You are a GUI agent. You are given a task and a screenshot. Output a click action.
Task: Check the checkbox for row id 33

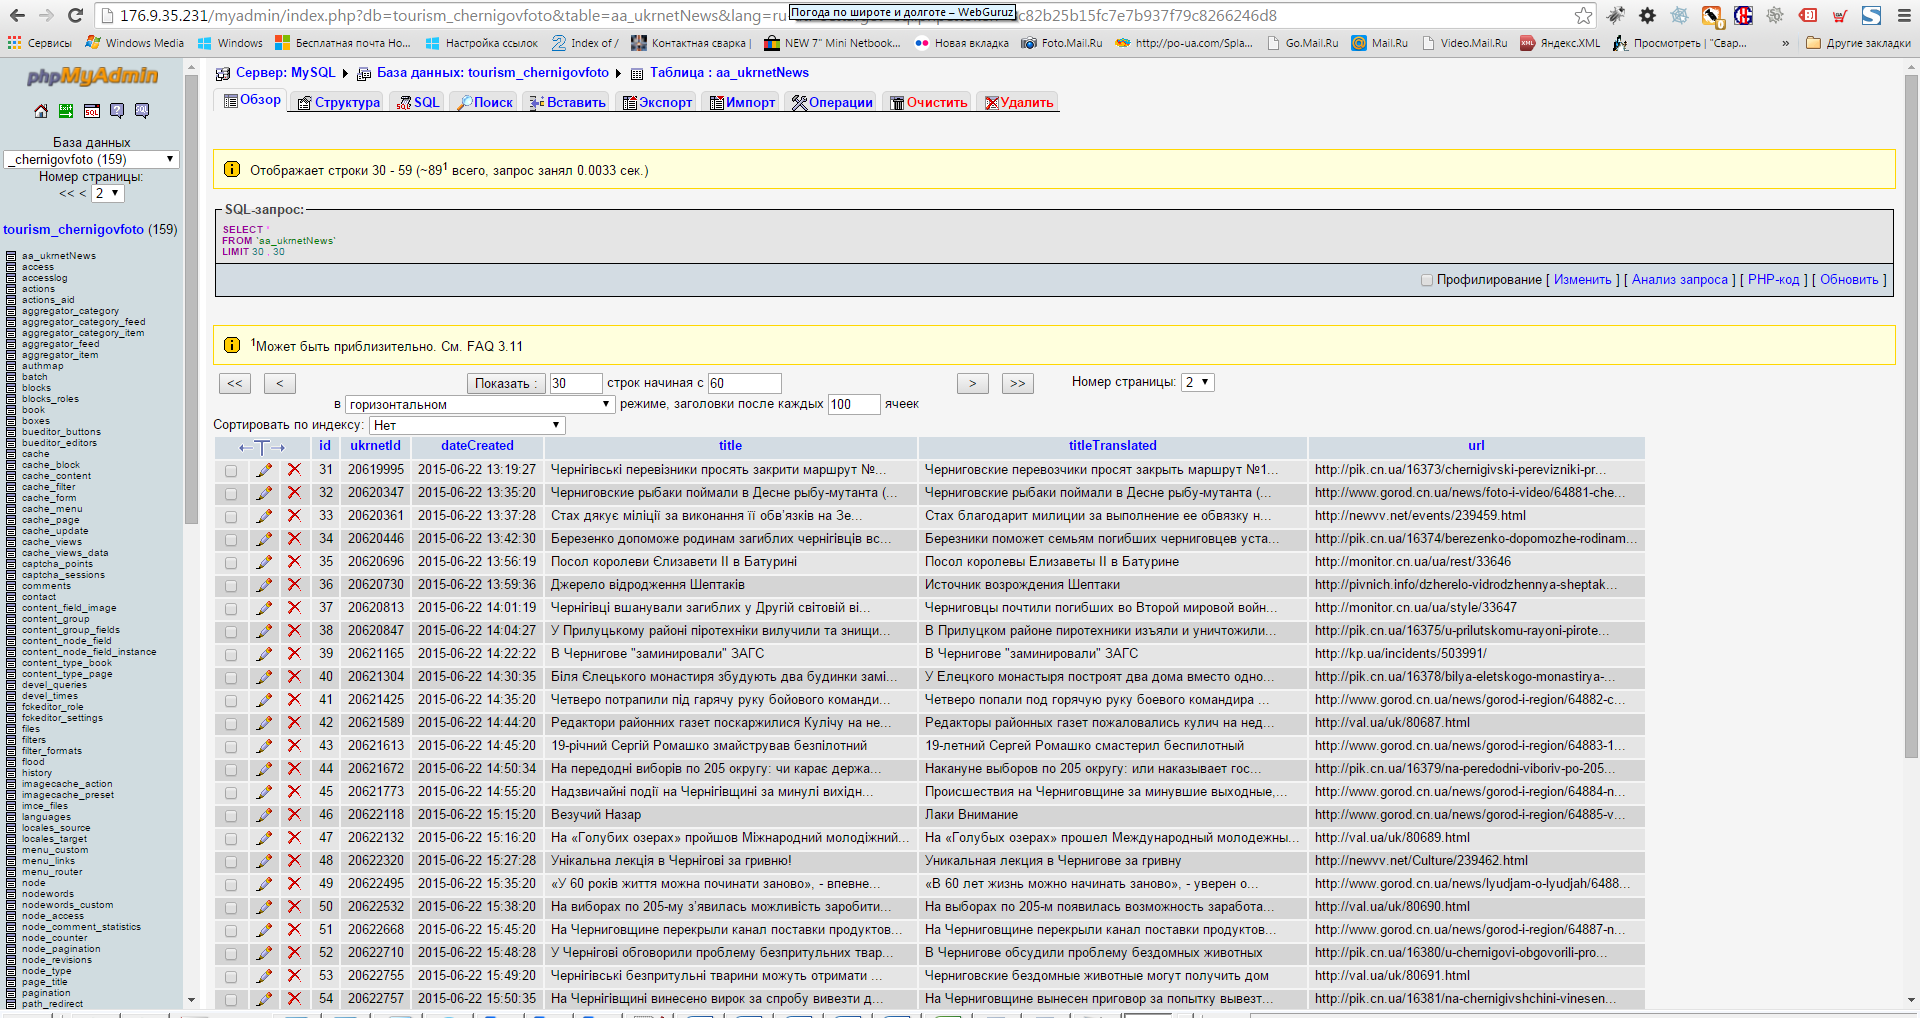pos(231,517)
